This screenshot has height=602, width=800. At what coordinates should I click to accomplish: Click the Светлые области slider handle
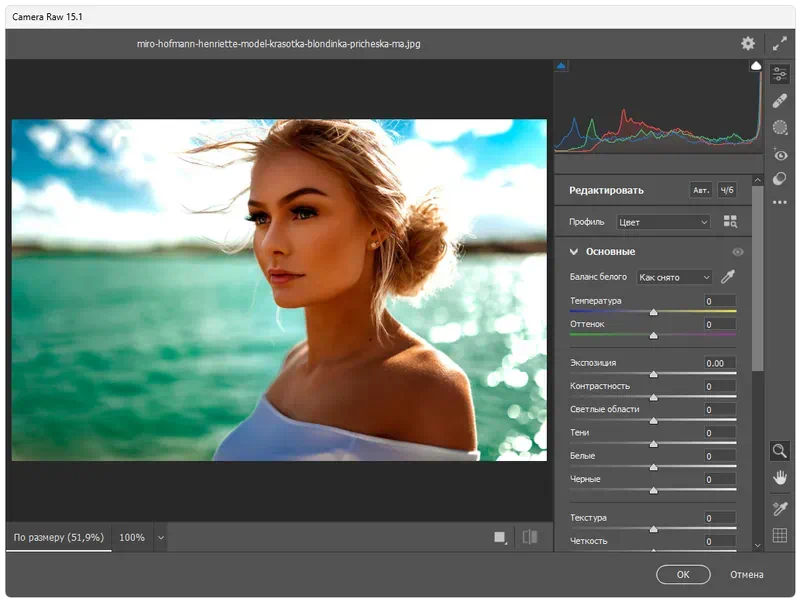click(653, 421)
